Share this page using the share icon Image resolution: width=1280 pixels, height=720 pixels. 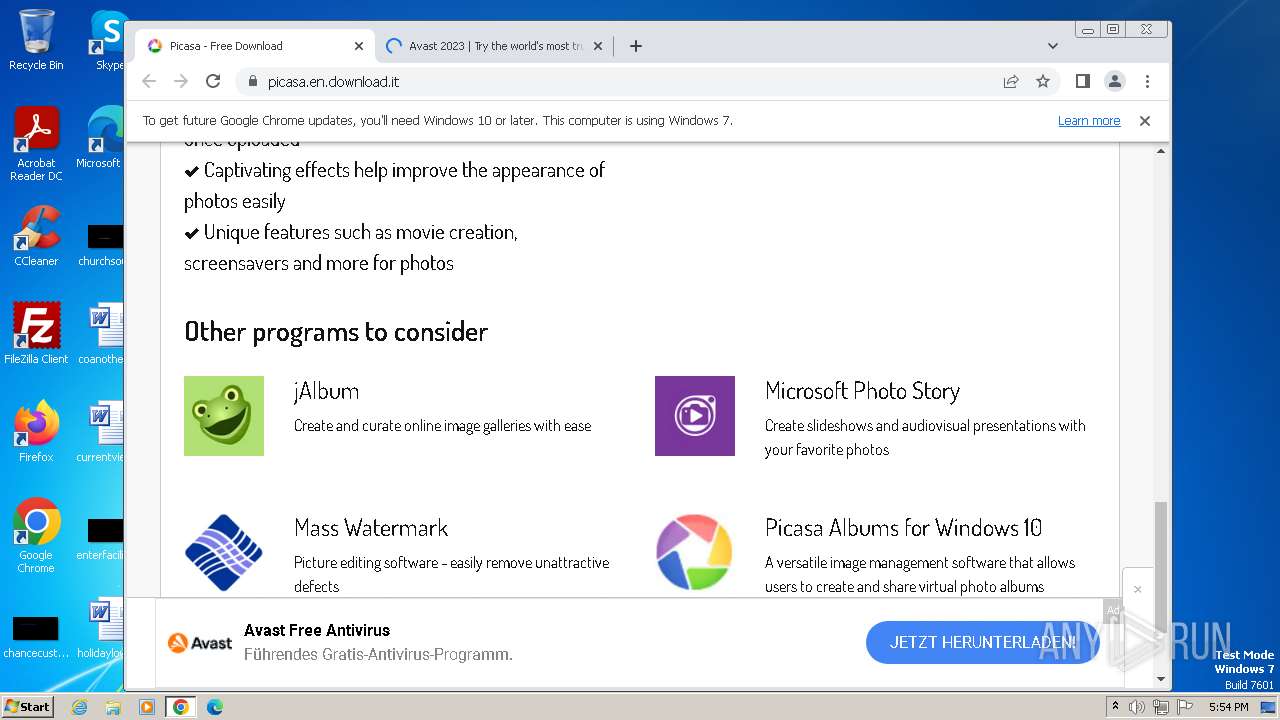(x=1011, y=81)
